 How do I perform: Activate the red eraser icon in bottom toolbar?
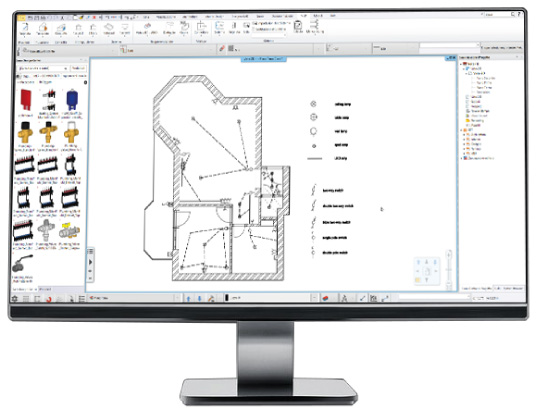[x=325, y=298]
